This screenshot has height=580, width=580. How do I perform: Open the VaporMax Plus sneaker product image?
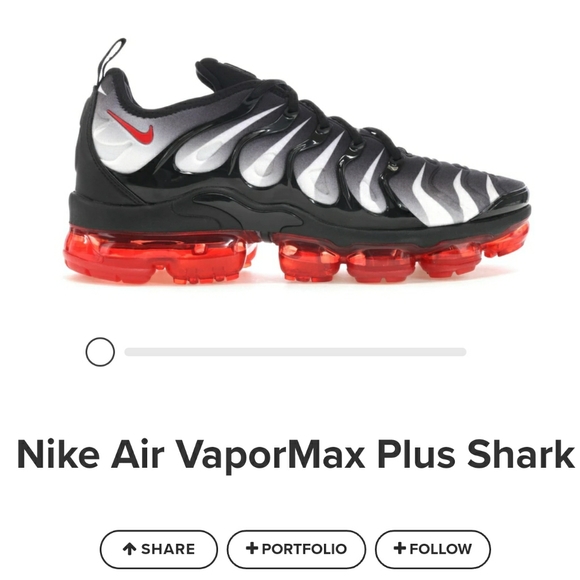click(x=298, y=161)
